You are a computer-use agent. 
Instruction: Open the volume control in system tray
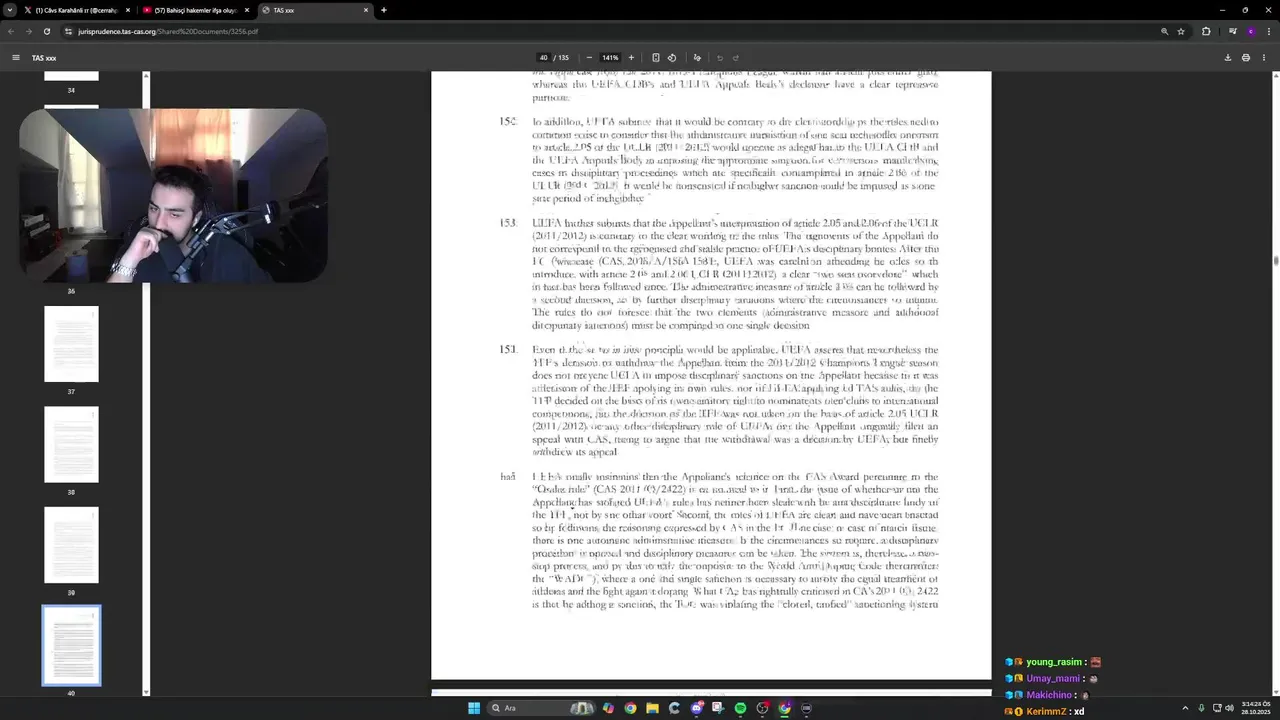coord(1229,708)
